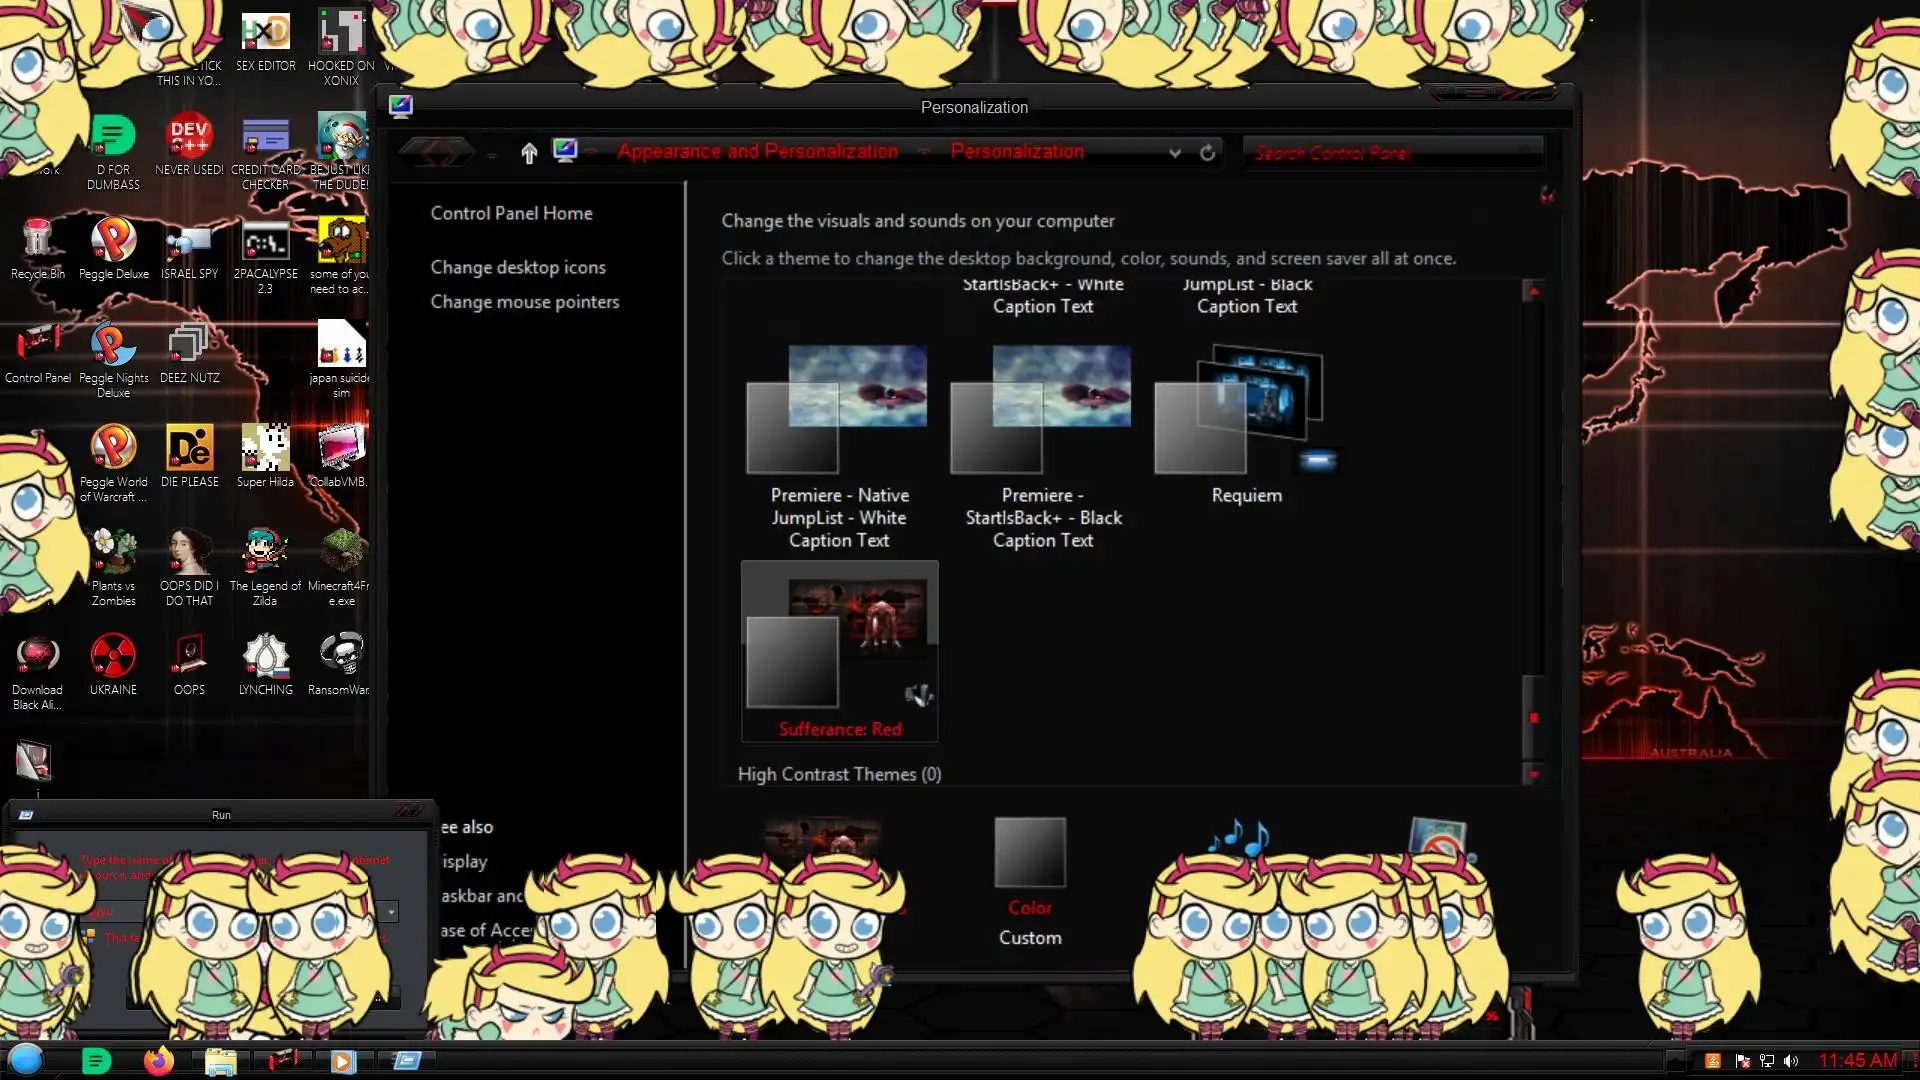This screenshot has width=1920, height=1080.
Task: Expand the address bar history dropdown
Action: click(x=1175, y=153)
